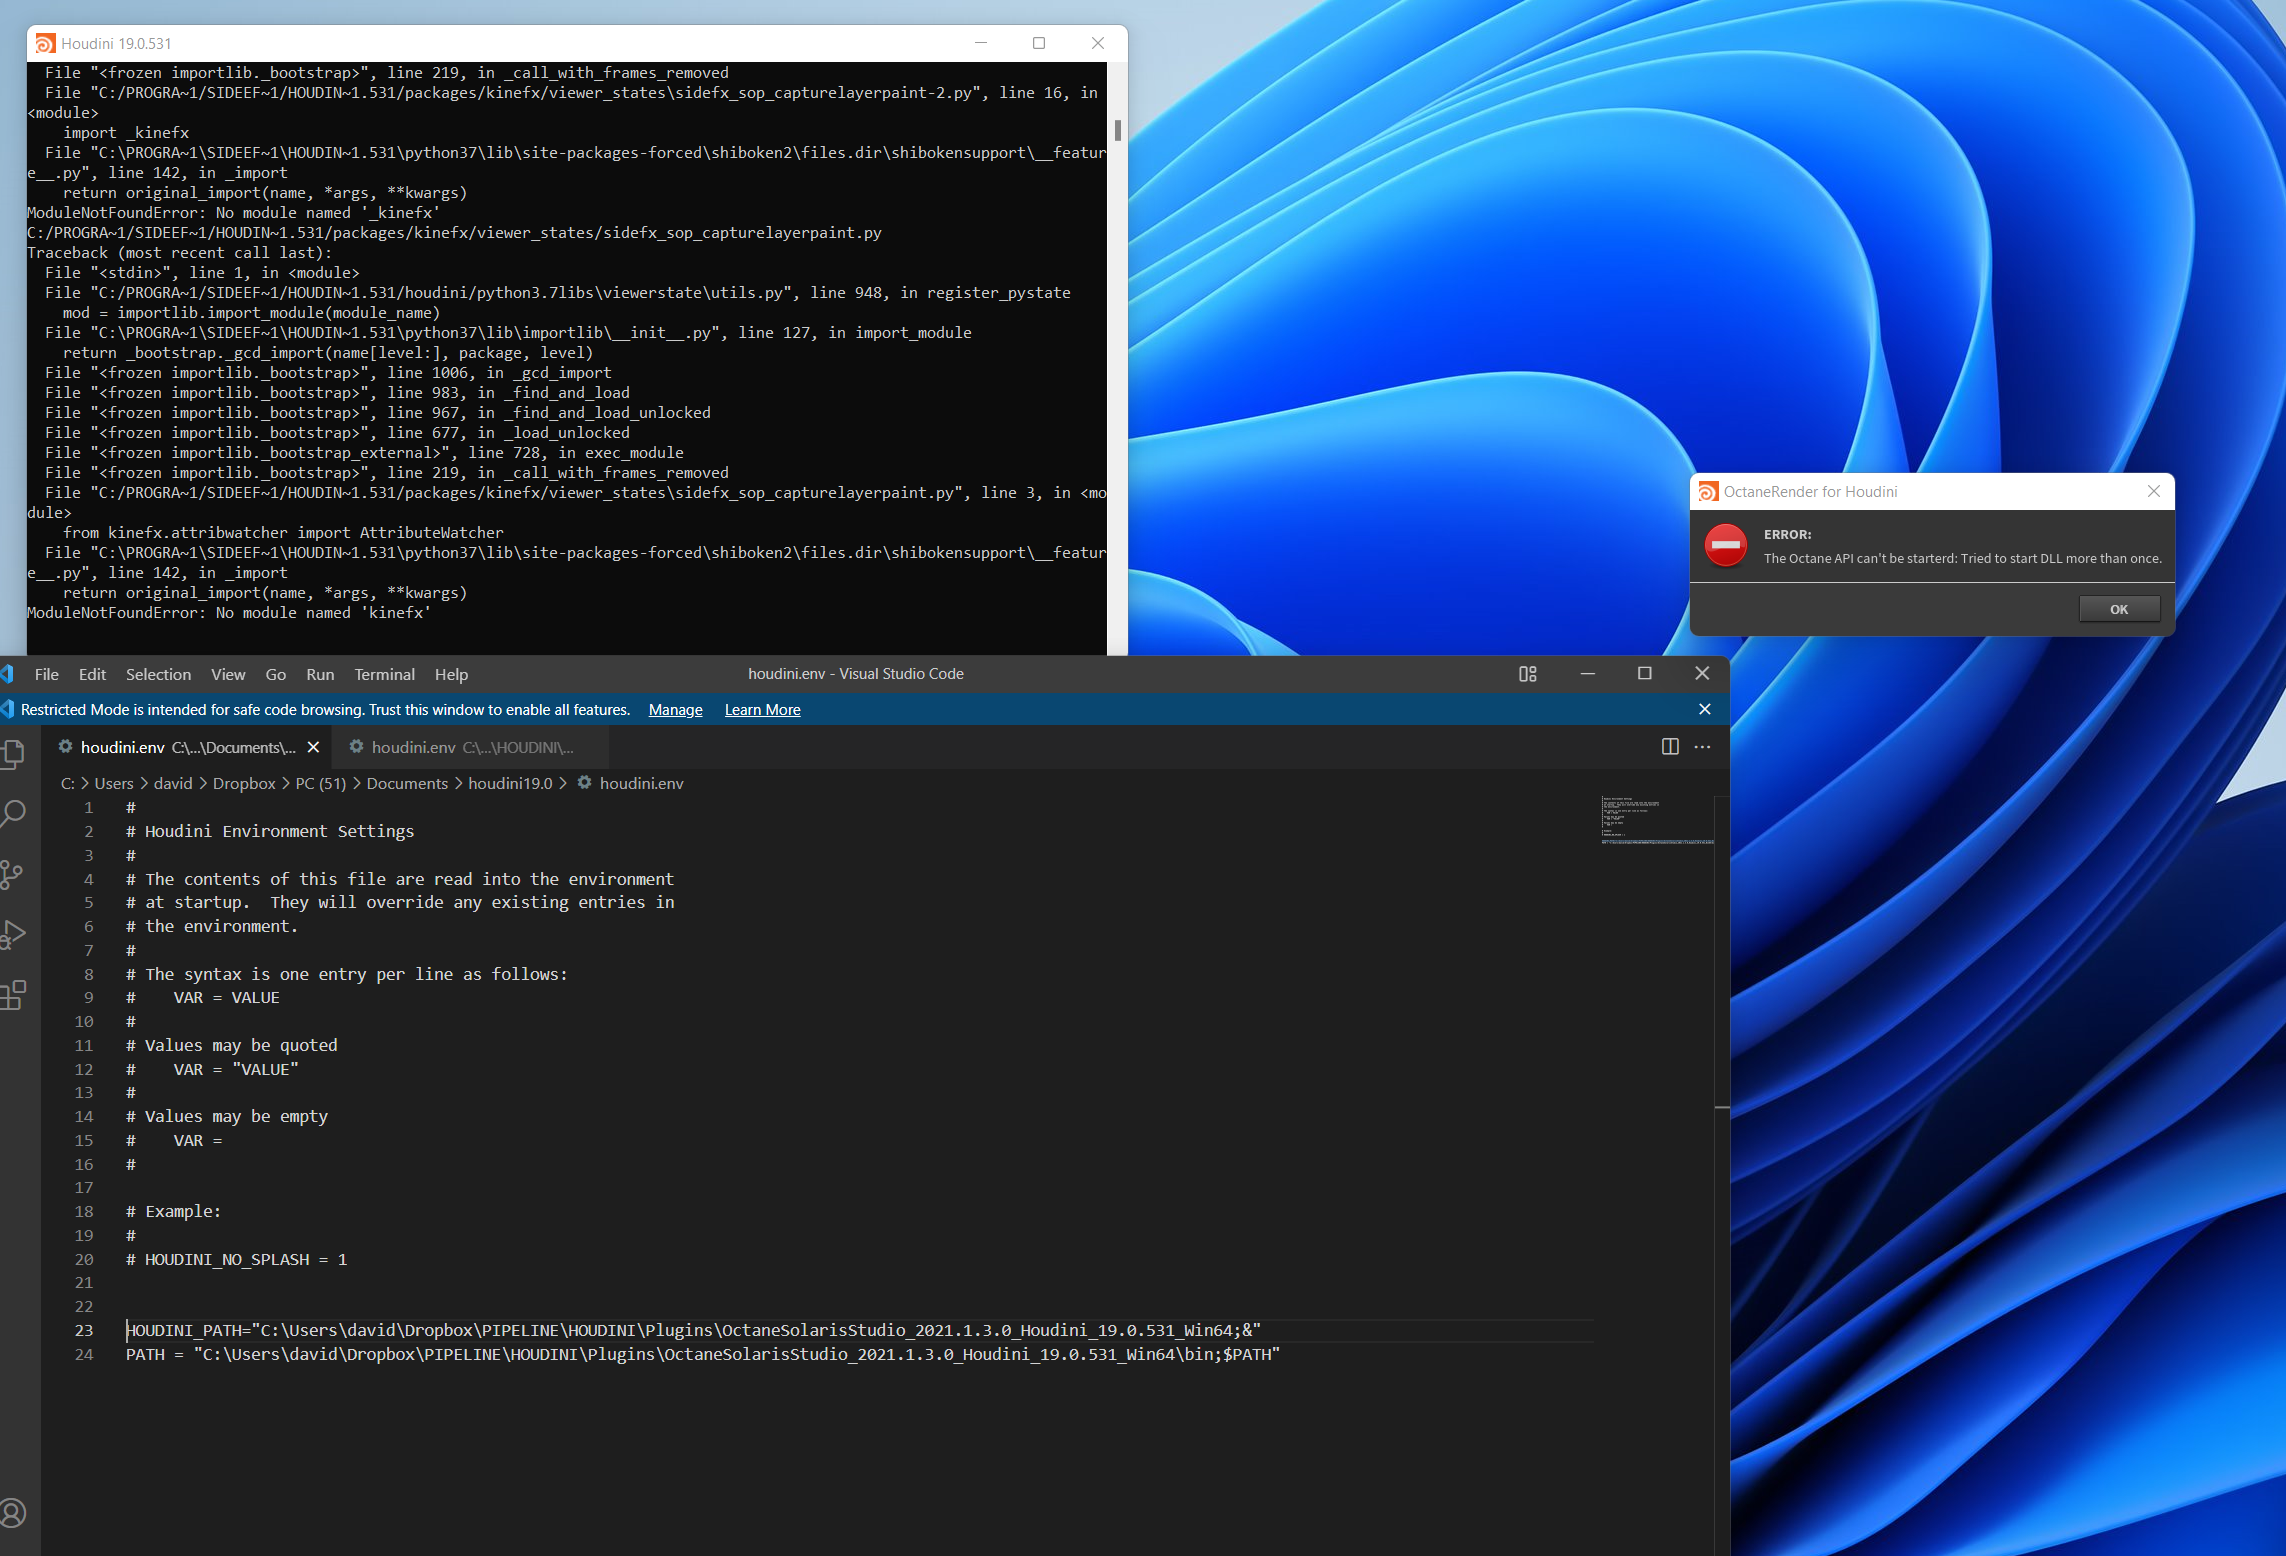Open the editor More Actions ellipsis

(x=1702, y=747)
